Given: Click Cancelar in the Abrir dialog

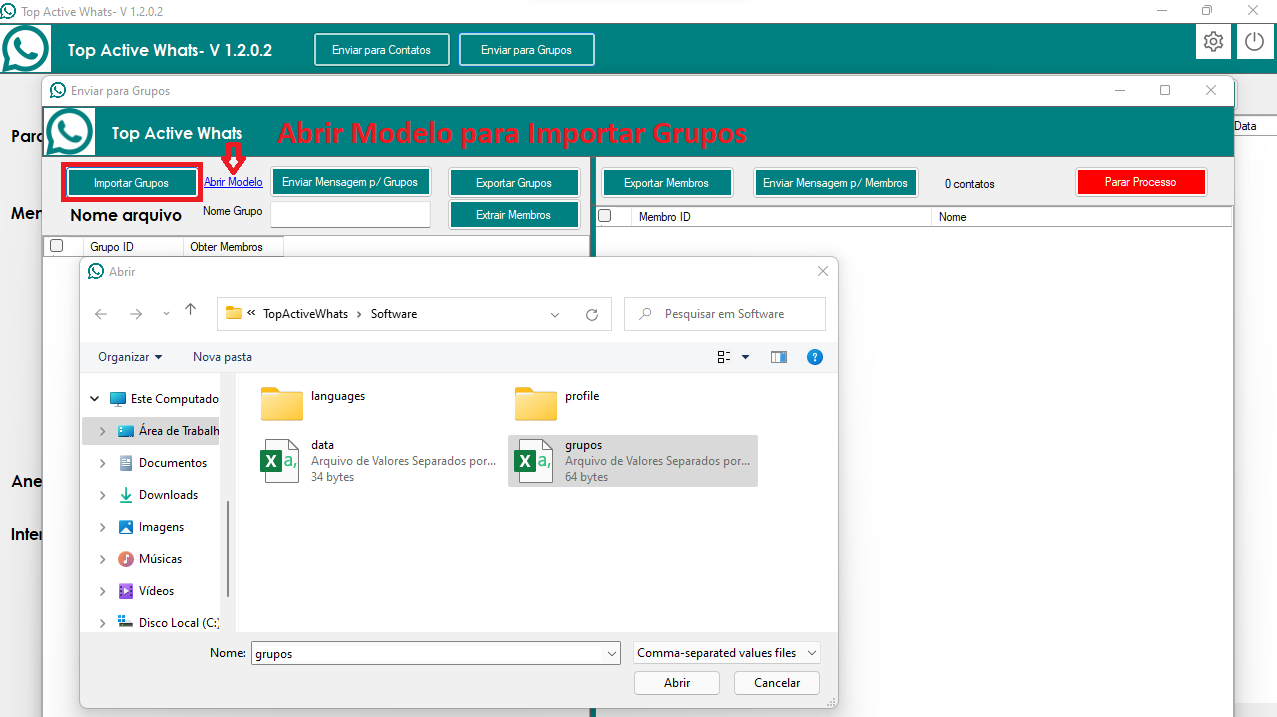Looking at the screenshot, I should point(777,683).
